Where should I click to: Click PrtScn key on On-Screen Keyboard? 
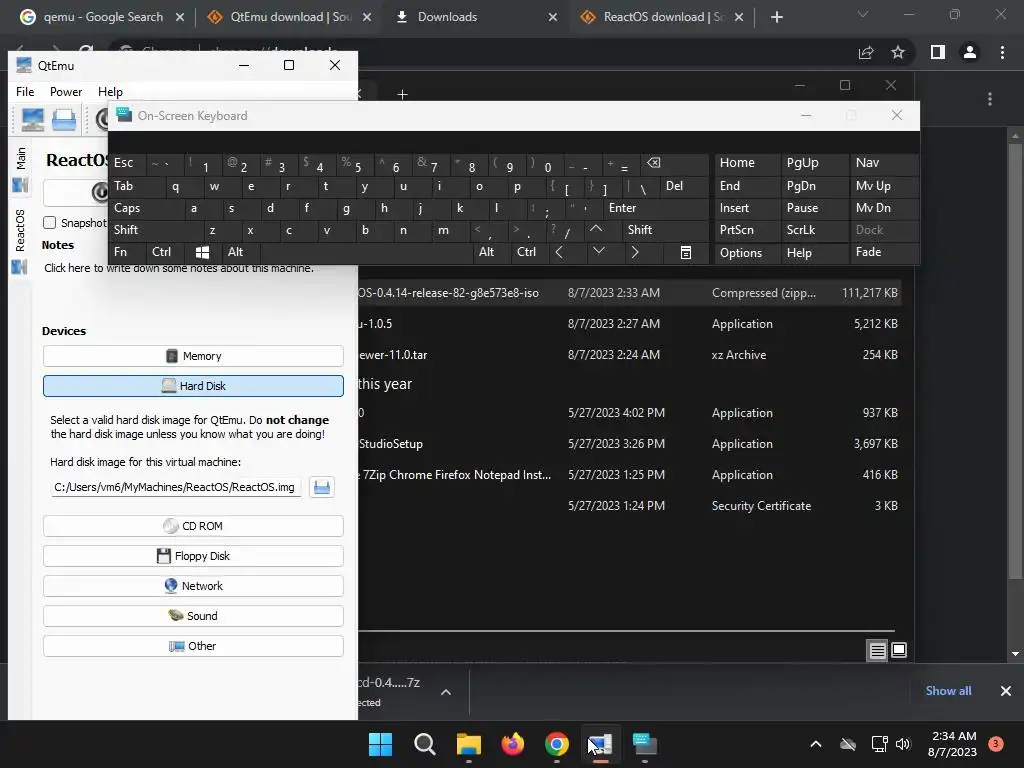(748, 230)
